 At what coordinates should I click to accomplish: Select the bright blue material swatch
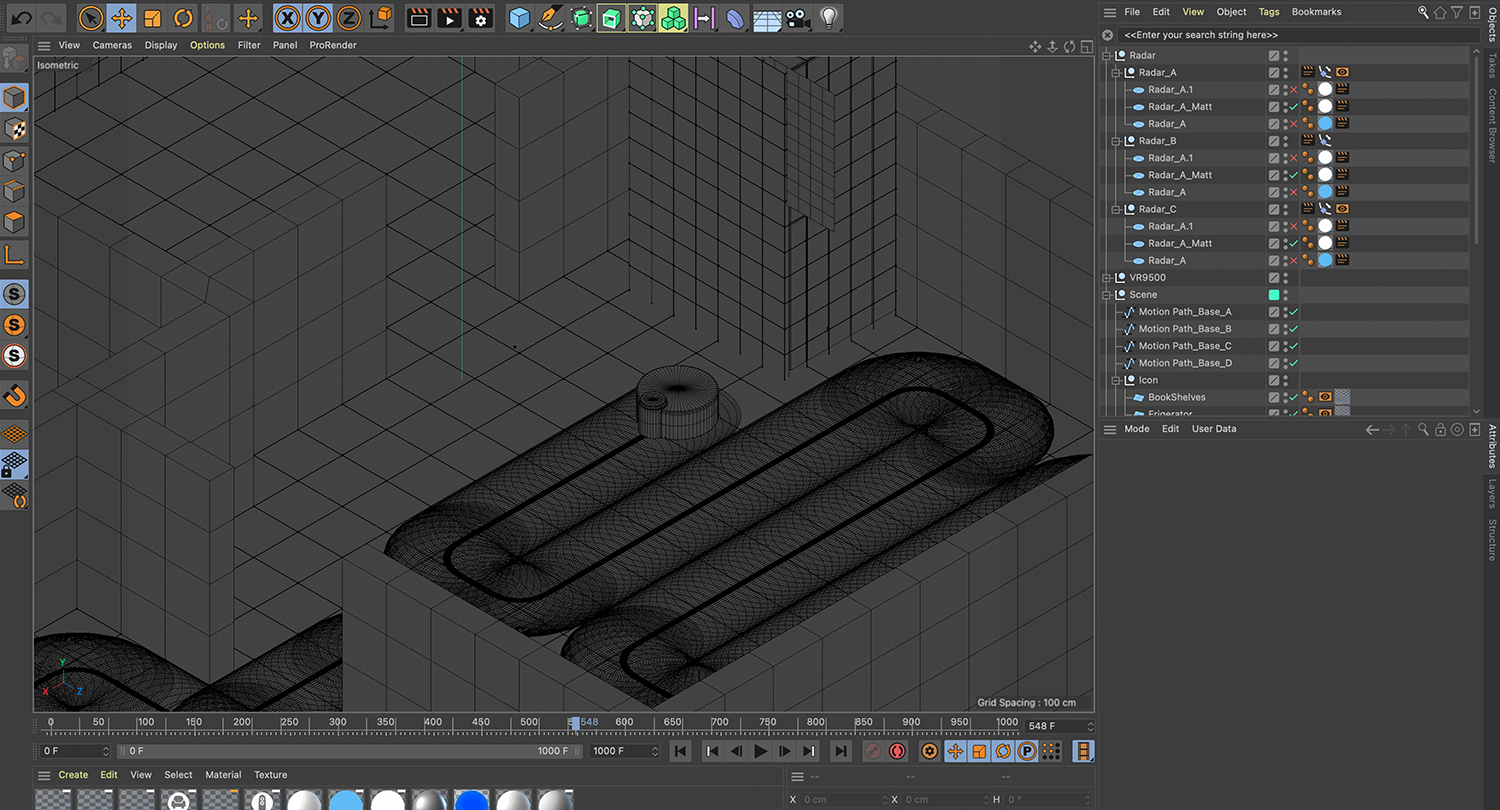(x=471, y=800)
